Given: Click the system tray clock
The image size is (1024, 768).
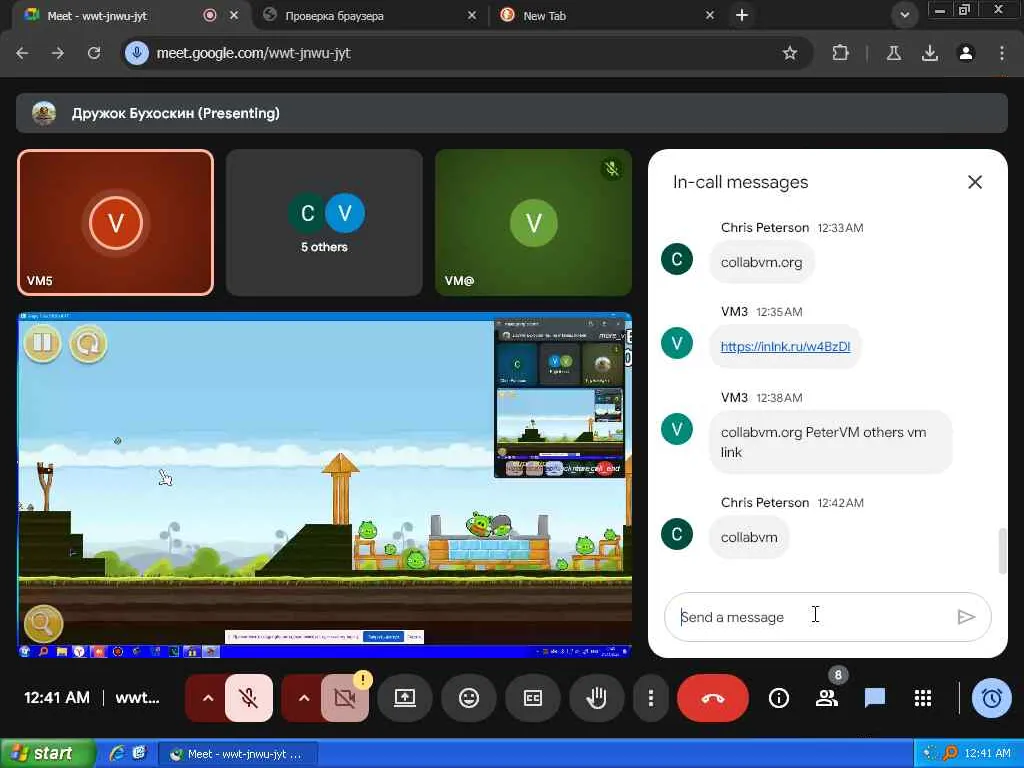Looking at the screenshot, I should 987,754.
